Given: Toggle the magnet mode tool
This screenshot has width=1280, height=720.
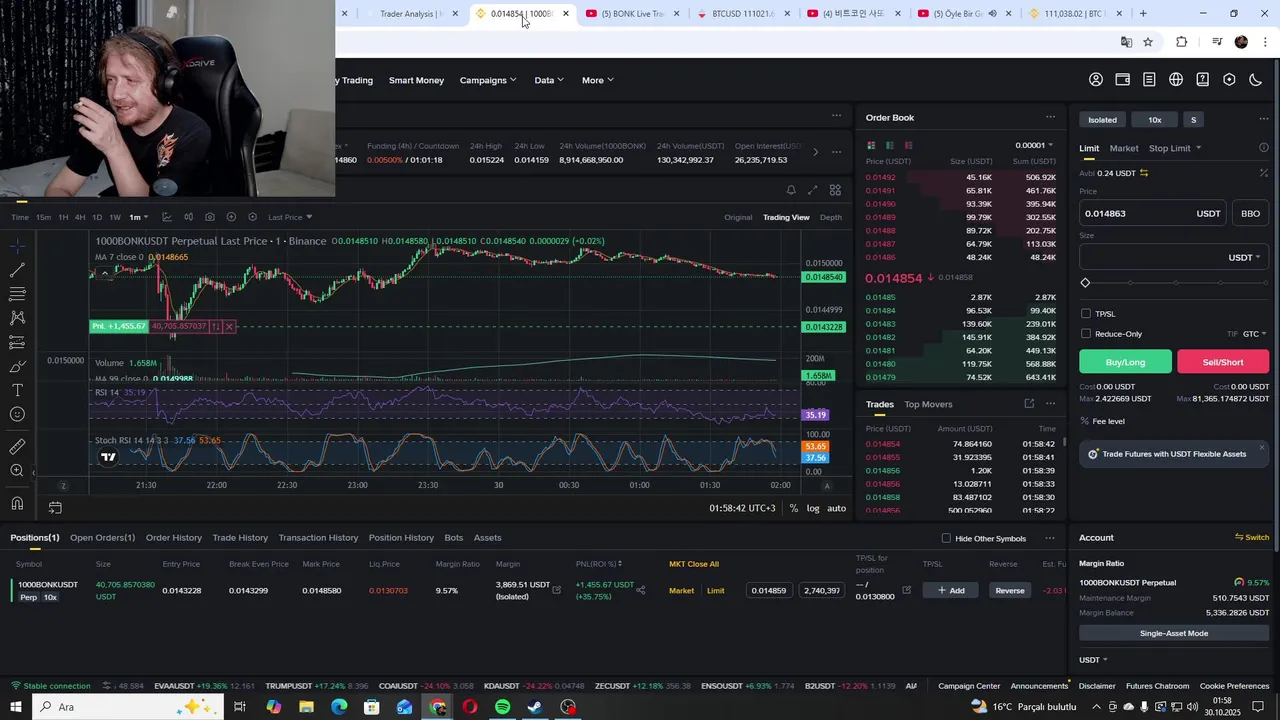Looking at the screenshot, I should coord(17,504).
